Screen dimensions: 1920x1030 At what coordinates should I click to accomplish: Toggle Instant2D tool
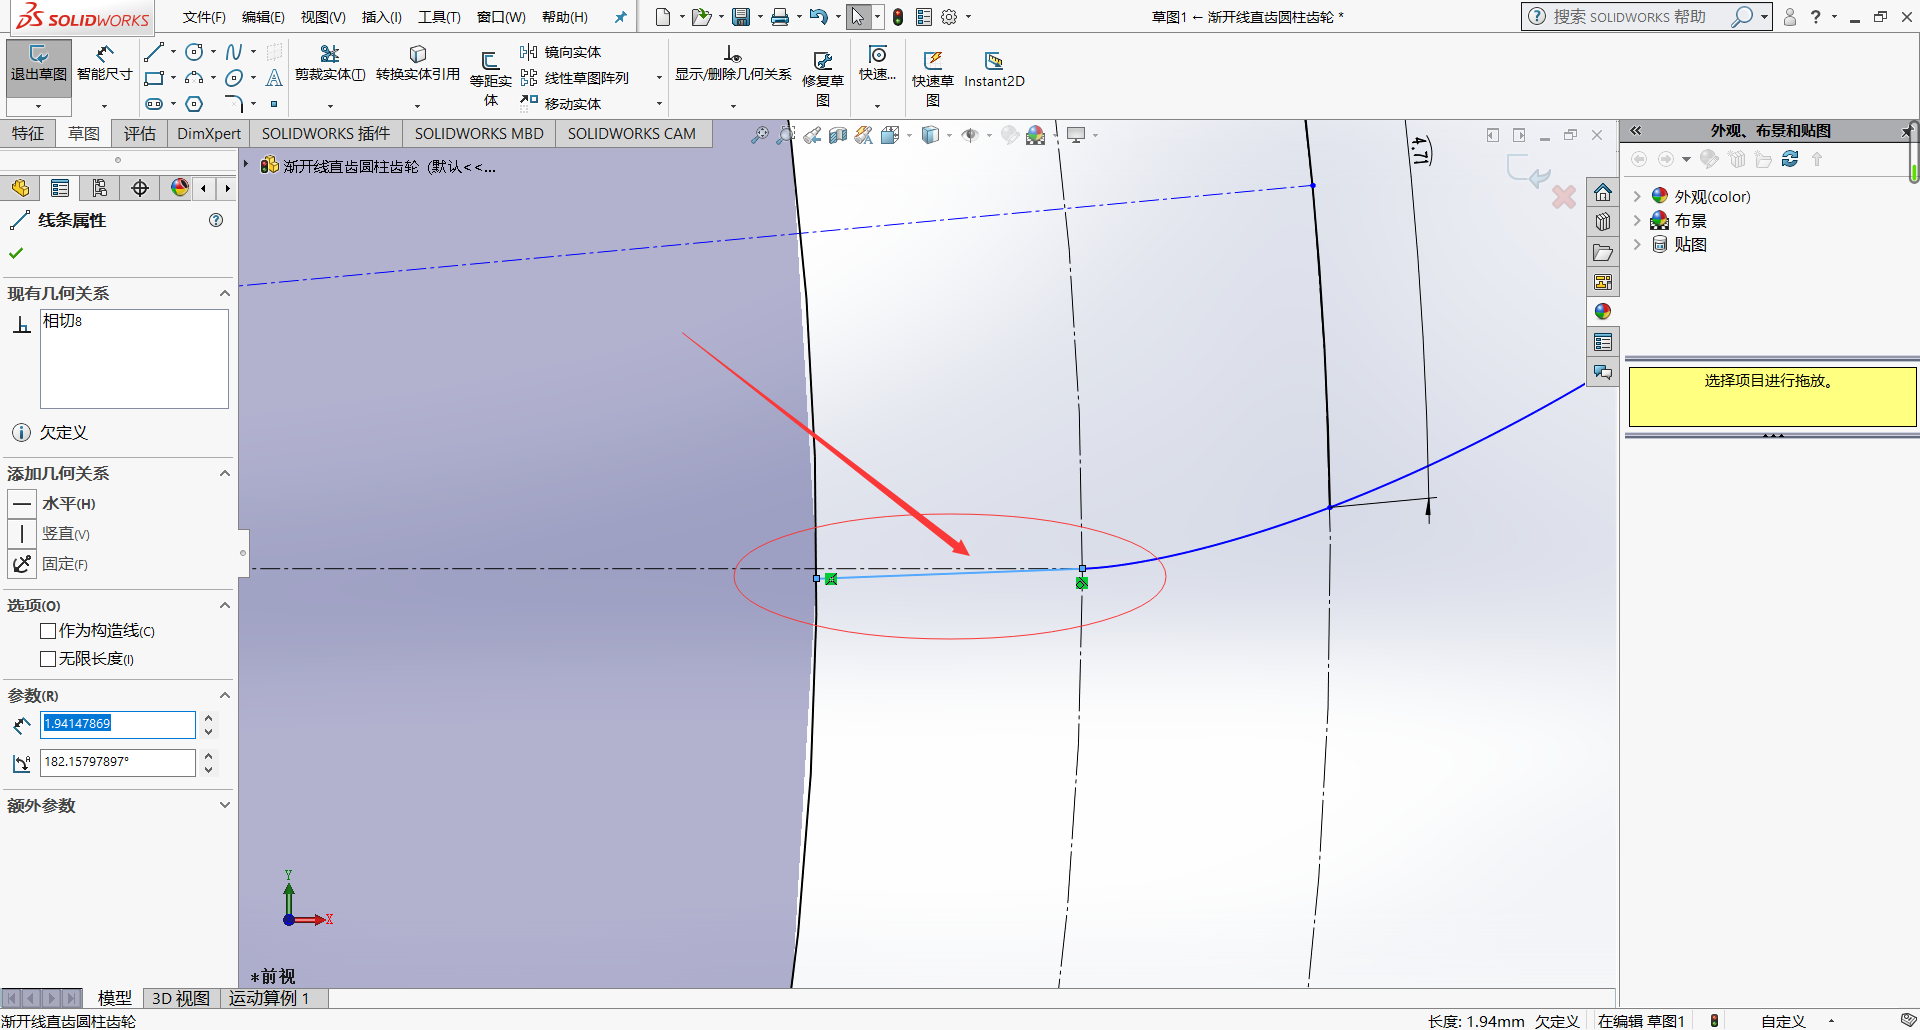(994, 70)
